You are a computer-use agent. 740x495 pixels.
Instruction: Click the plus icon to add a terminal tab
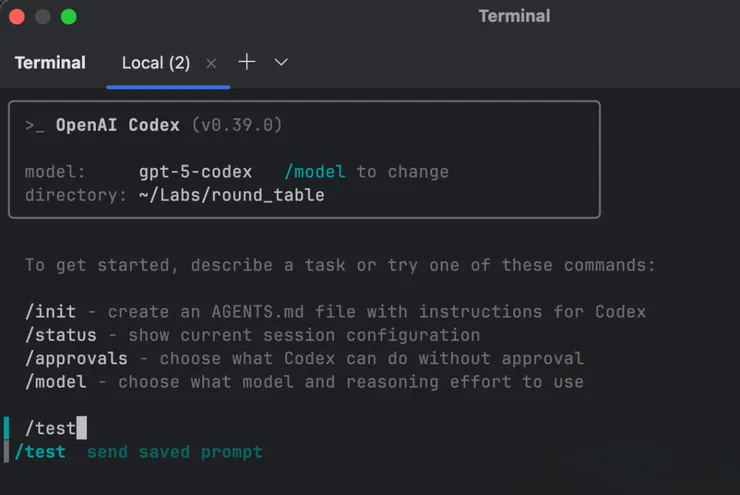coord(247,62)
